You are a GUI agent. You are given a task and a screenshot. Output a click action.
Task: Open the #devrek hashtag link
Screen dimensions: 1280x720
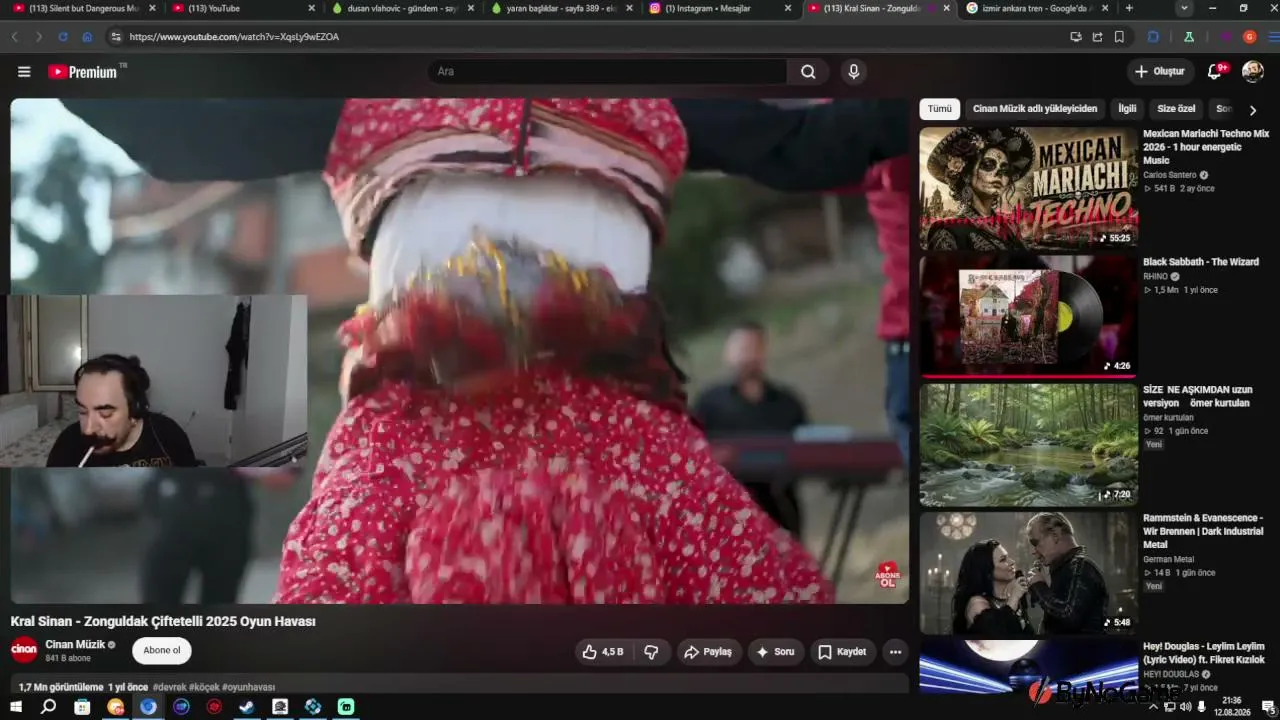(x=170, y=688)
